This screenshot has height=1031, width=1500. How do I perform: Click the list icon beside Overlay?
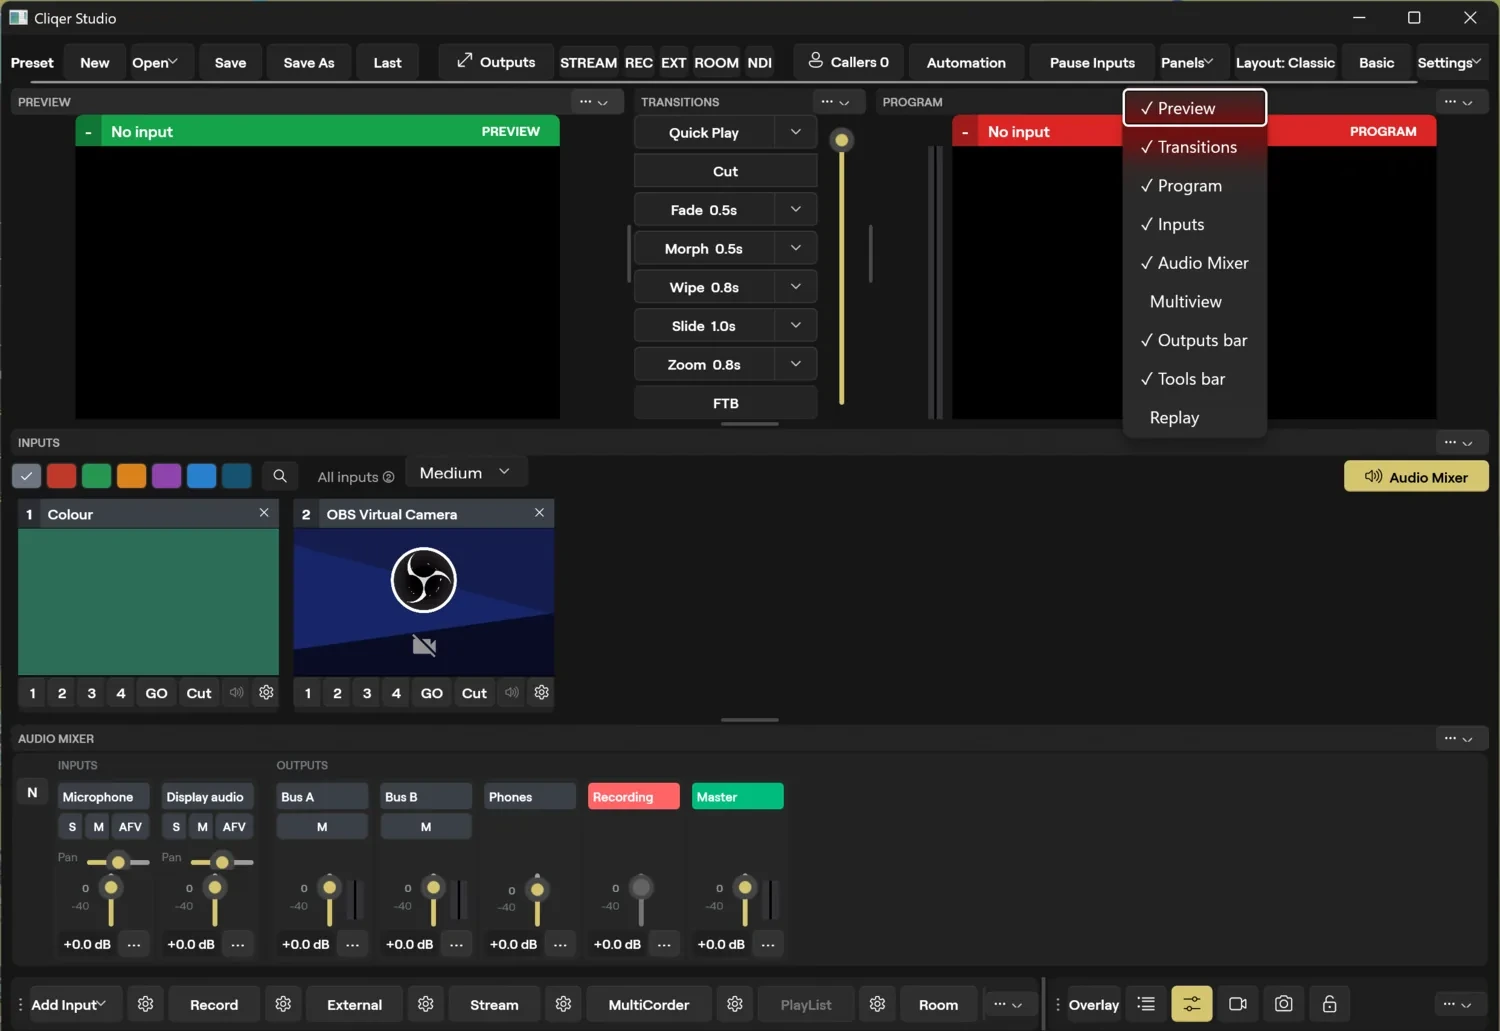[1146, 1004]
